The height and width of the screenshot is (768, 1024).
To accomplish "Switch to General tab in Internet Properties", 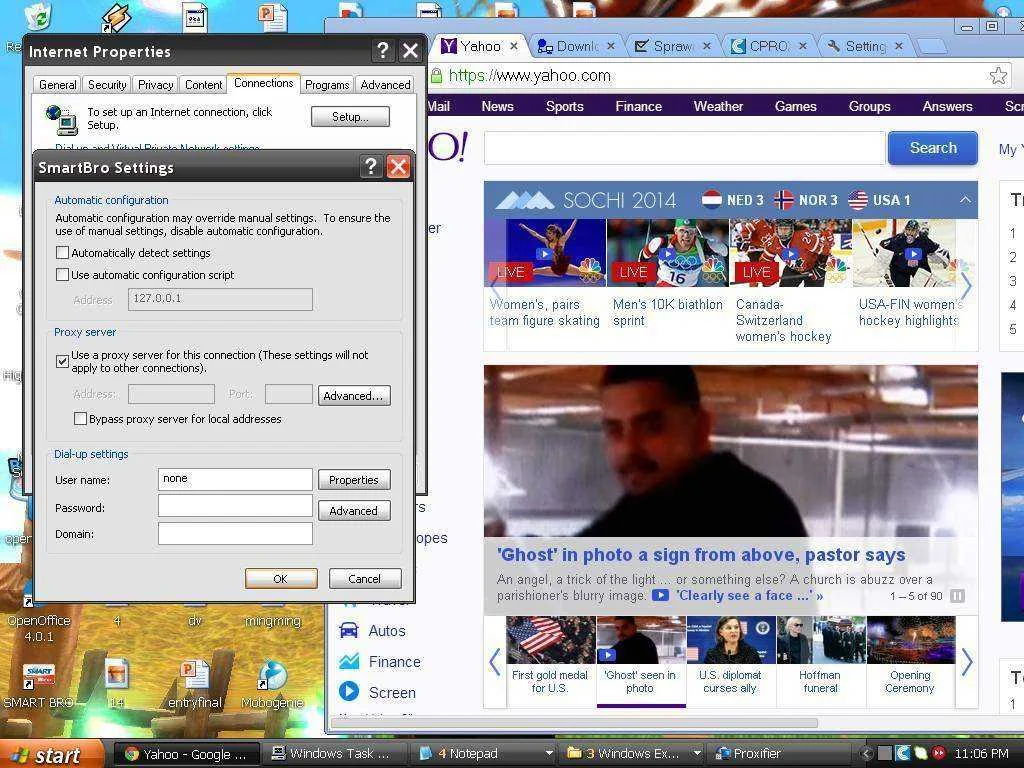I will 57,85.
